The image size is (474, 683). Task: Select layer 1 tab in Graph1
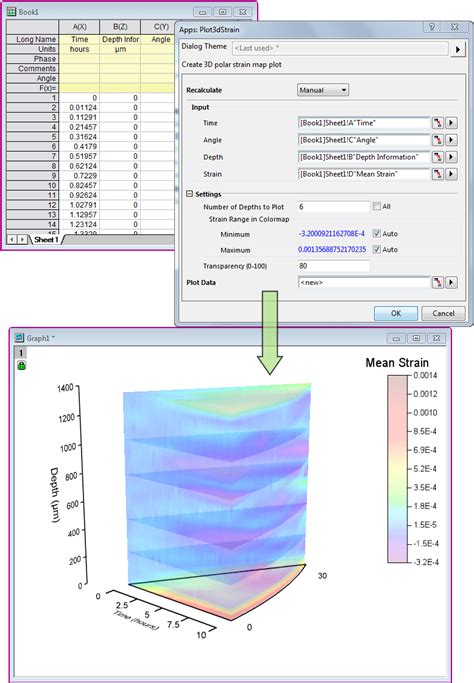[x=20, y=352]
